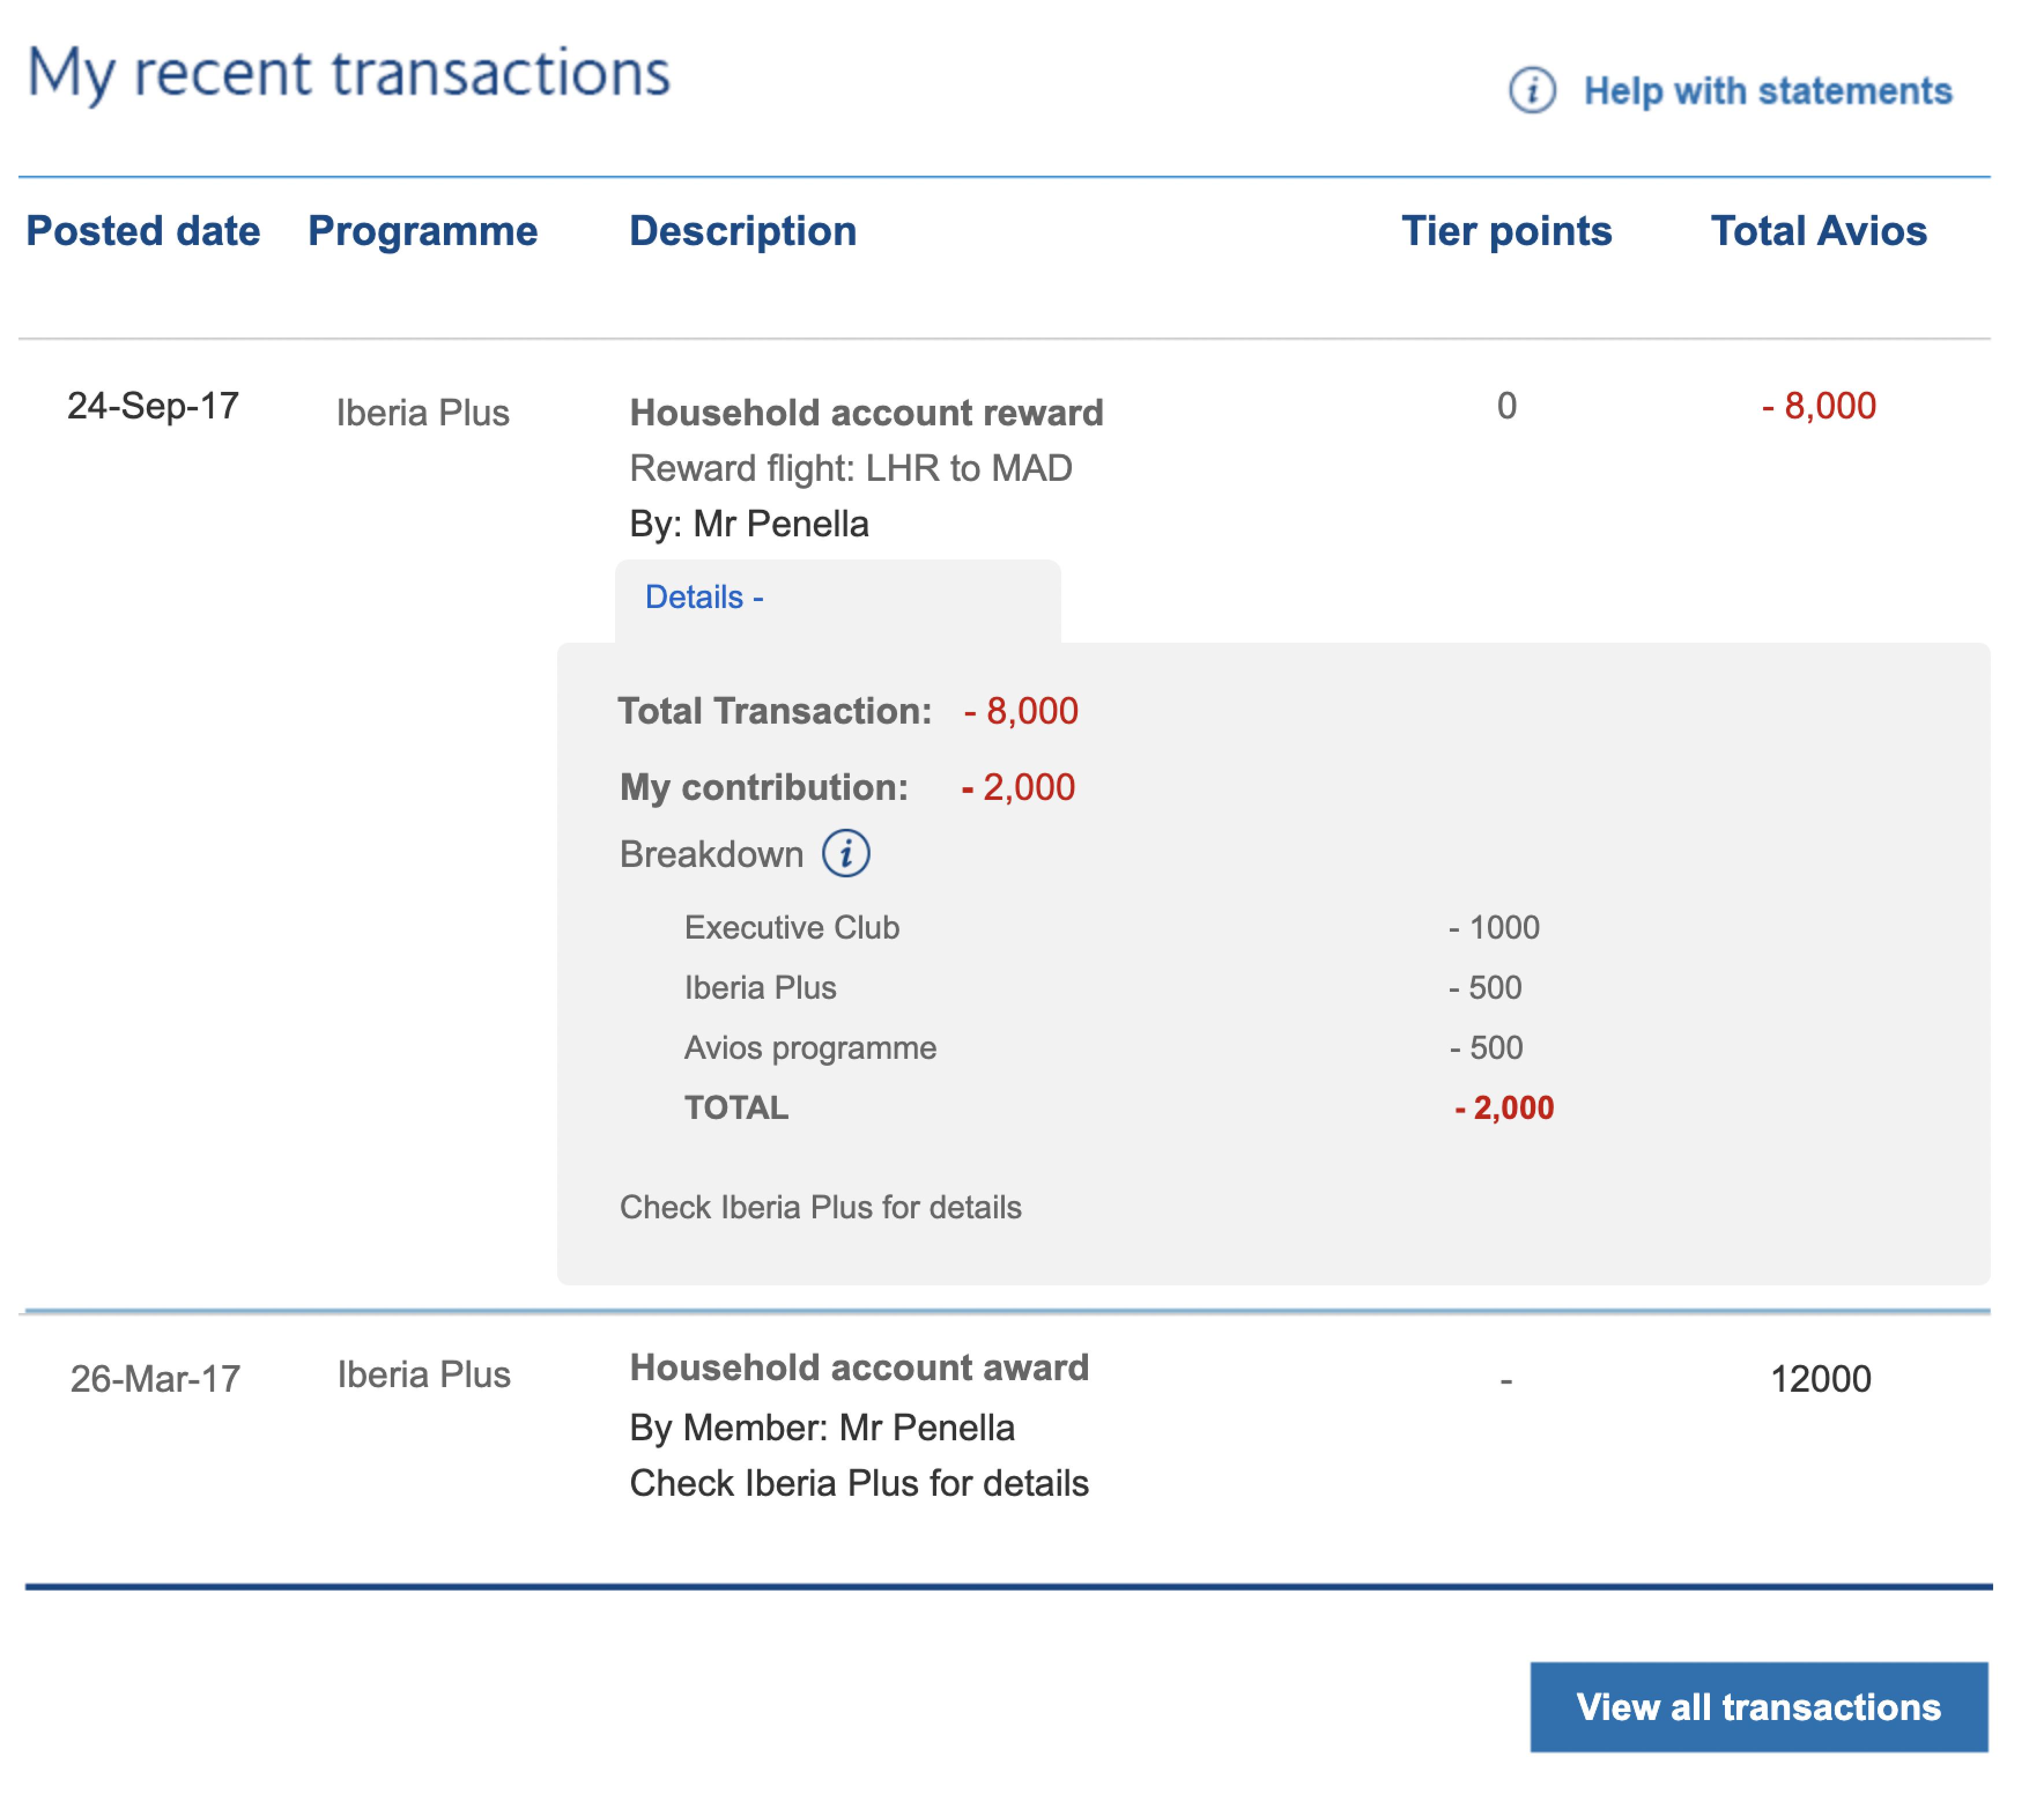Screen dimensions: 2044x1794
Task: Click Check Iberia Plus for details in the breakdown
Action: [820, 1207]
